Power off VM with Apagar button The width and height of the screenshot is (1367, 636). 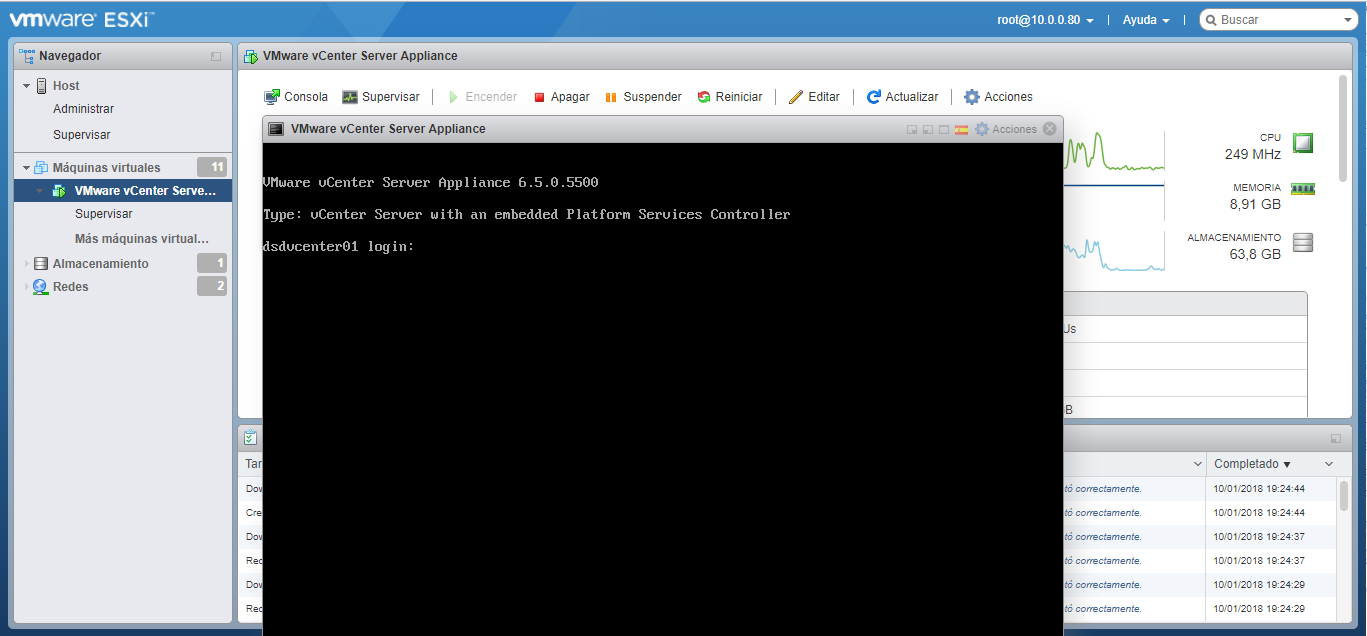[x=561, y=97]
